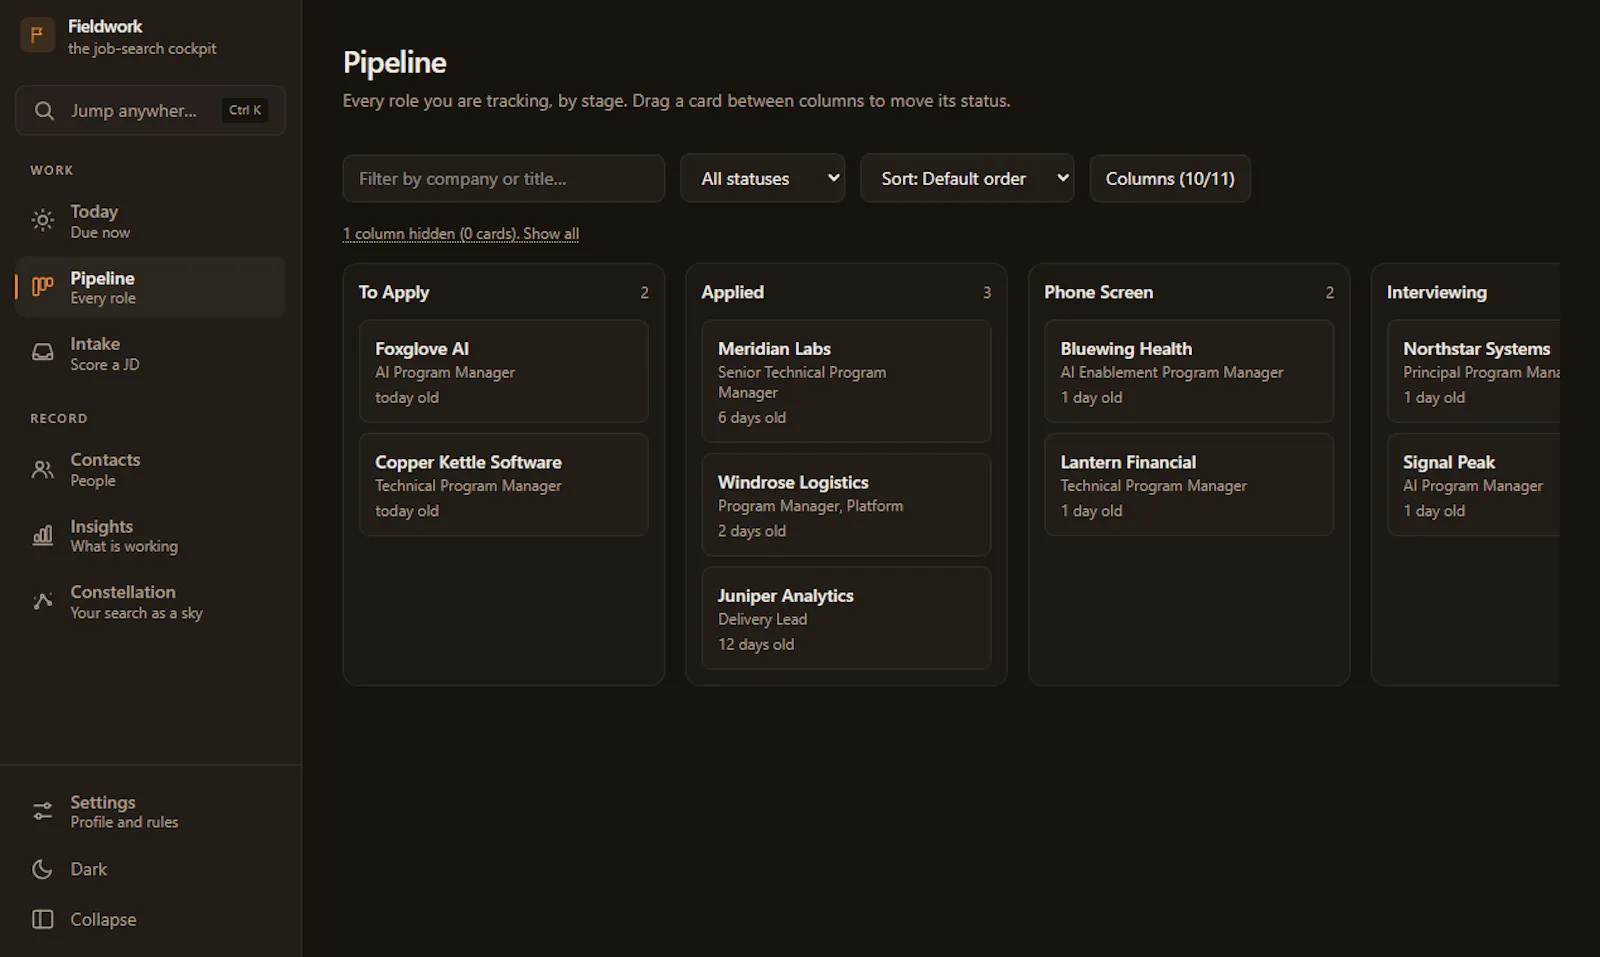Image resolution: width=1600 pixels, height=957 pixels.
Task: Click the Jump anywhere search box
Action: [x=150, y=110]
